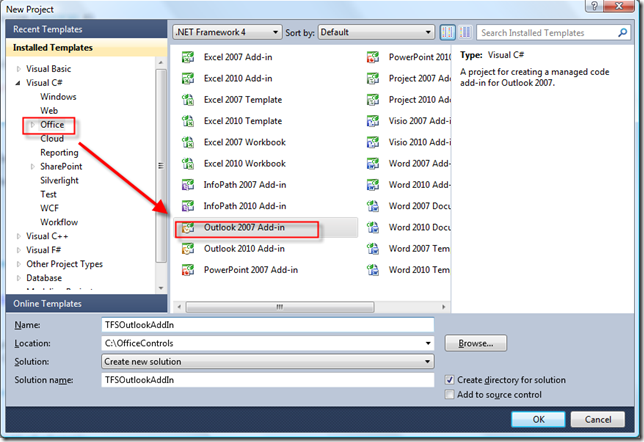The image size is (644, 442).
Task: Click the tree scrollbar down arrow
Action: click(x=161, y=288)
